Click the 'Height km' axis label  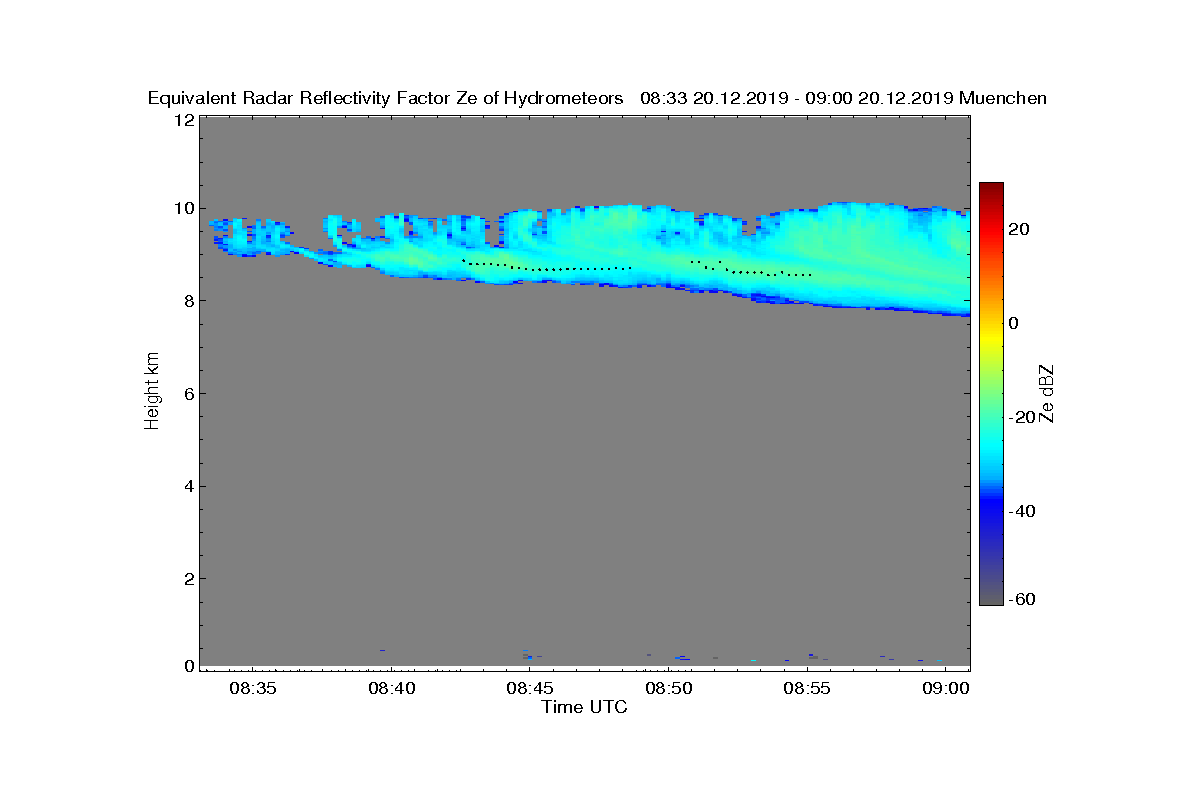tap(152, 392)
